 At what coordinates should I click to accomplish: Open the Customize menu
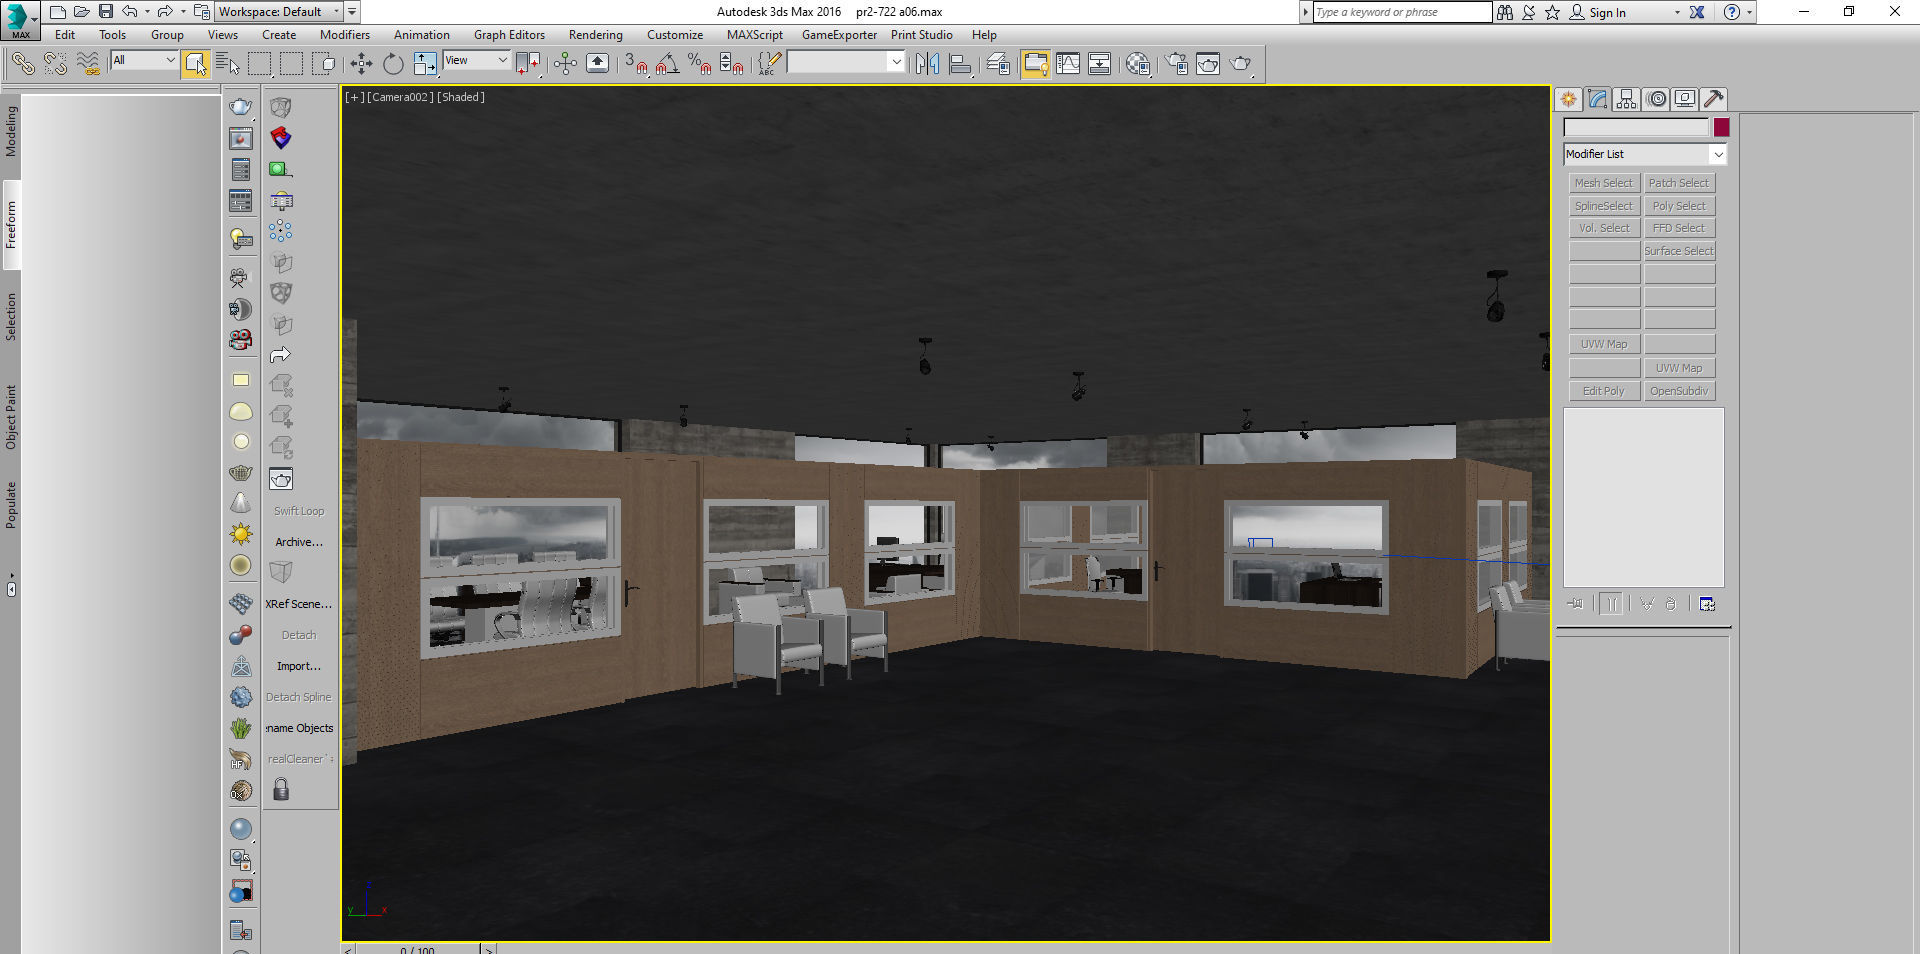(x=675, y=35)
